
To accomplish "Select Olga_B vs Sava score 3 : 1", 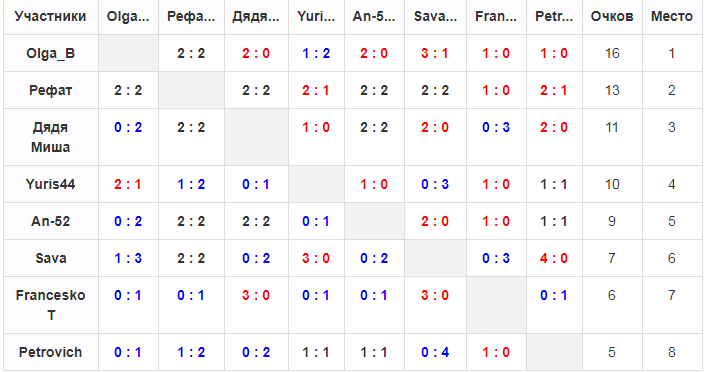I will click(434, 54).
